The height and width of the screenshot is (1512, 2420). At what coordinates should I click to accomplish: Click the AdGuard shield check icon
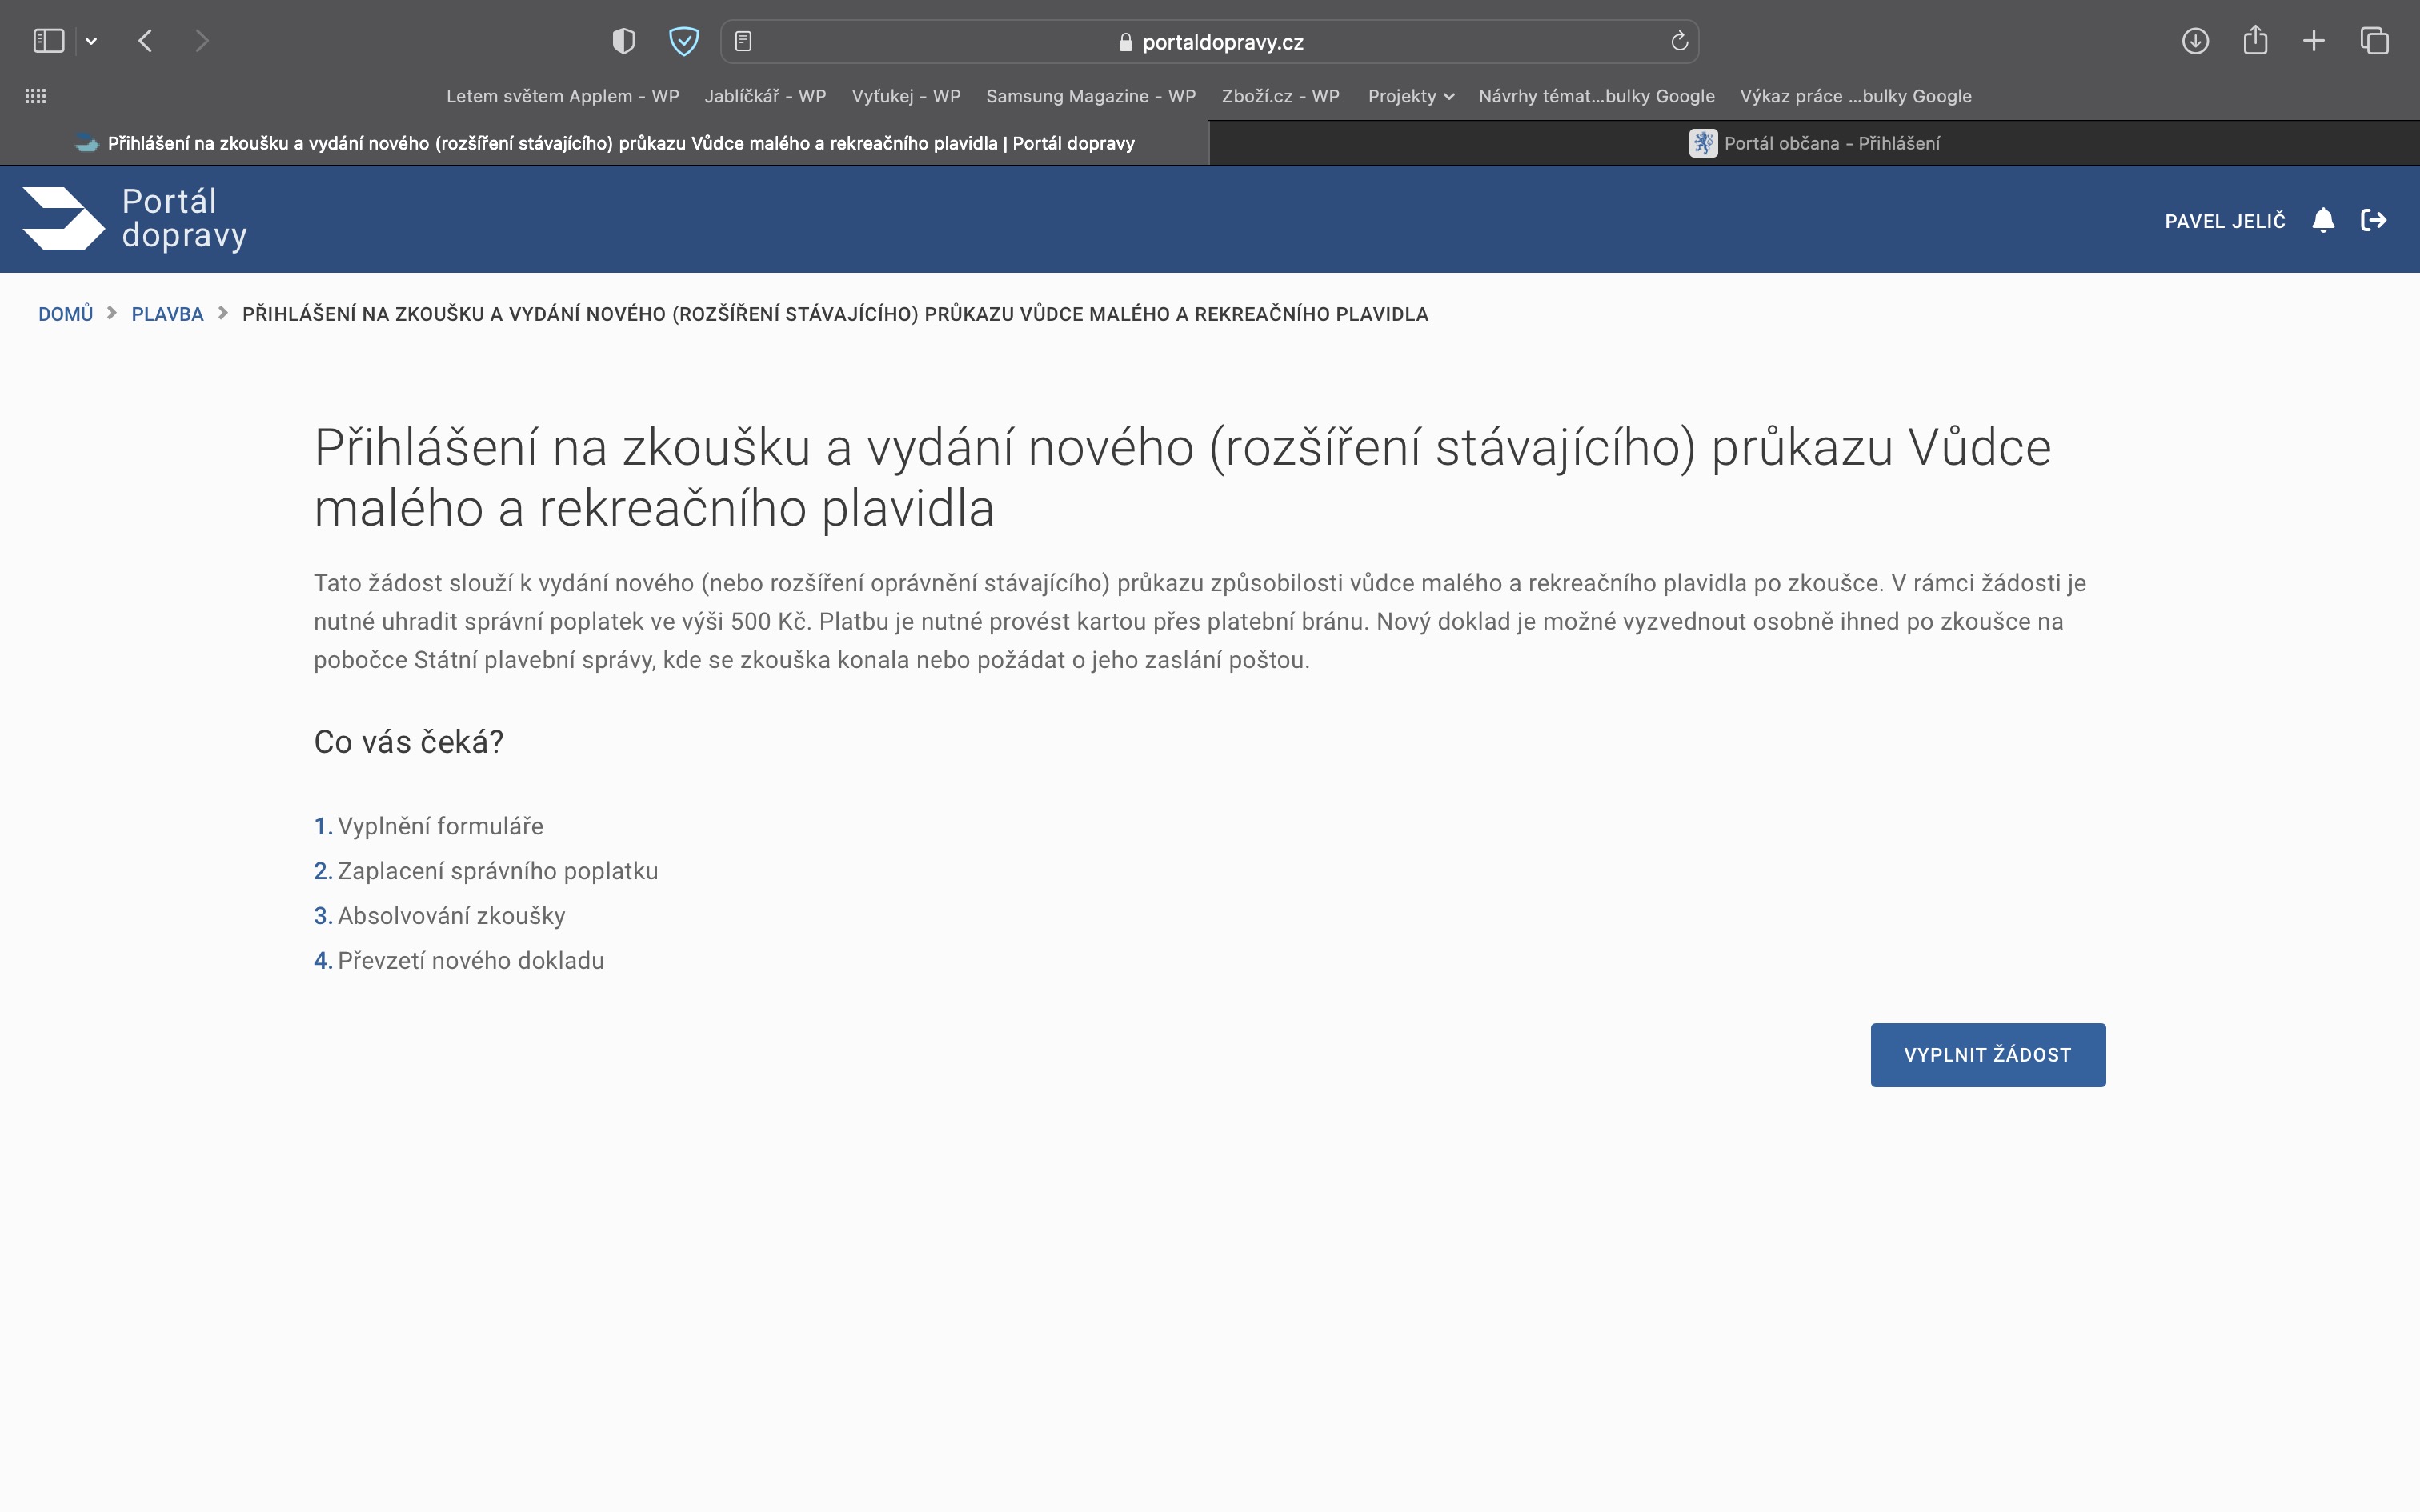click(x=684, y=41)
